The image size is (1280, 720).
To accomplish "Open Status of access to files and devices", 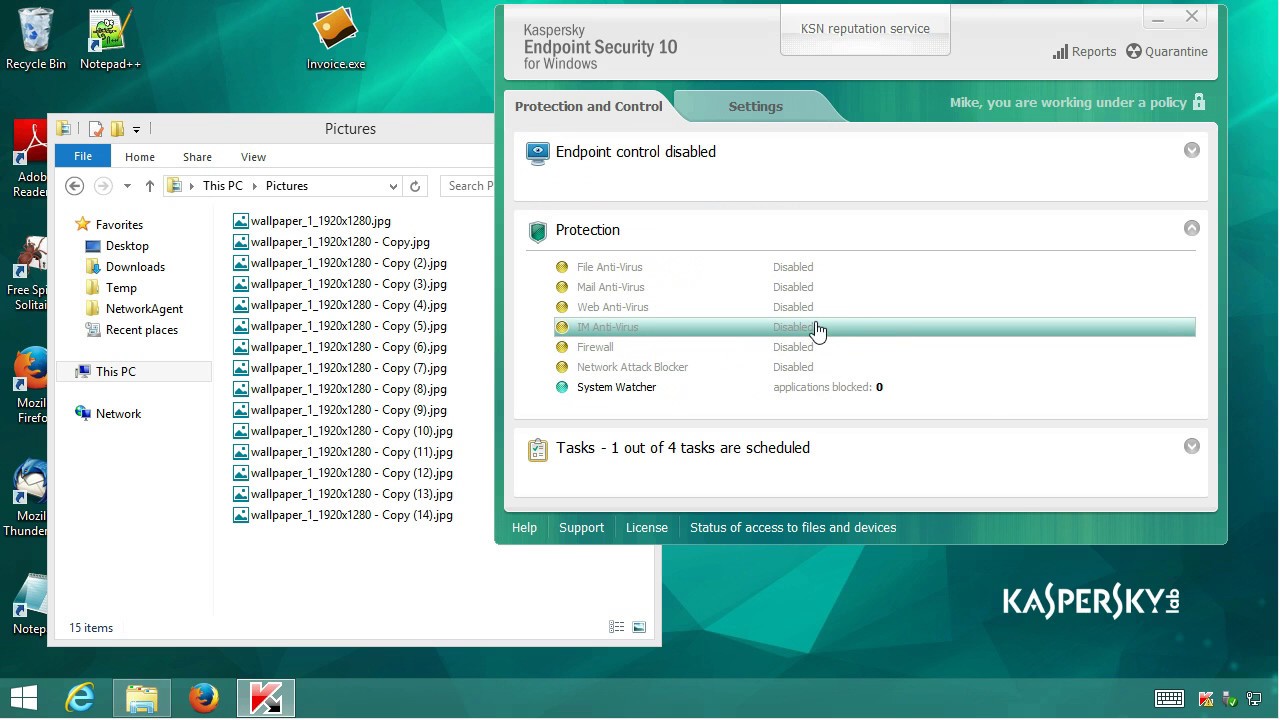I will [793, 527].
